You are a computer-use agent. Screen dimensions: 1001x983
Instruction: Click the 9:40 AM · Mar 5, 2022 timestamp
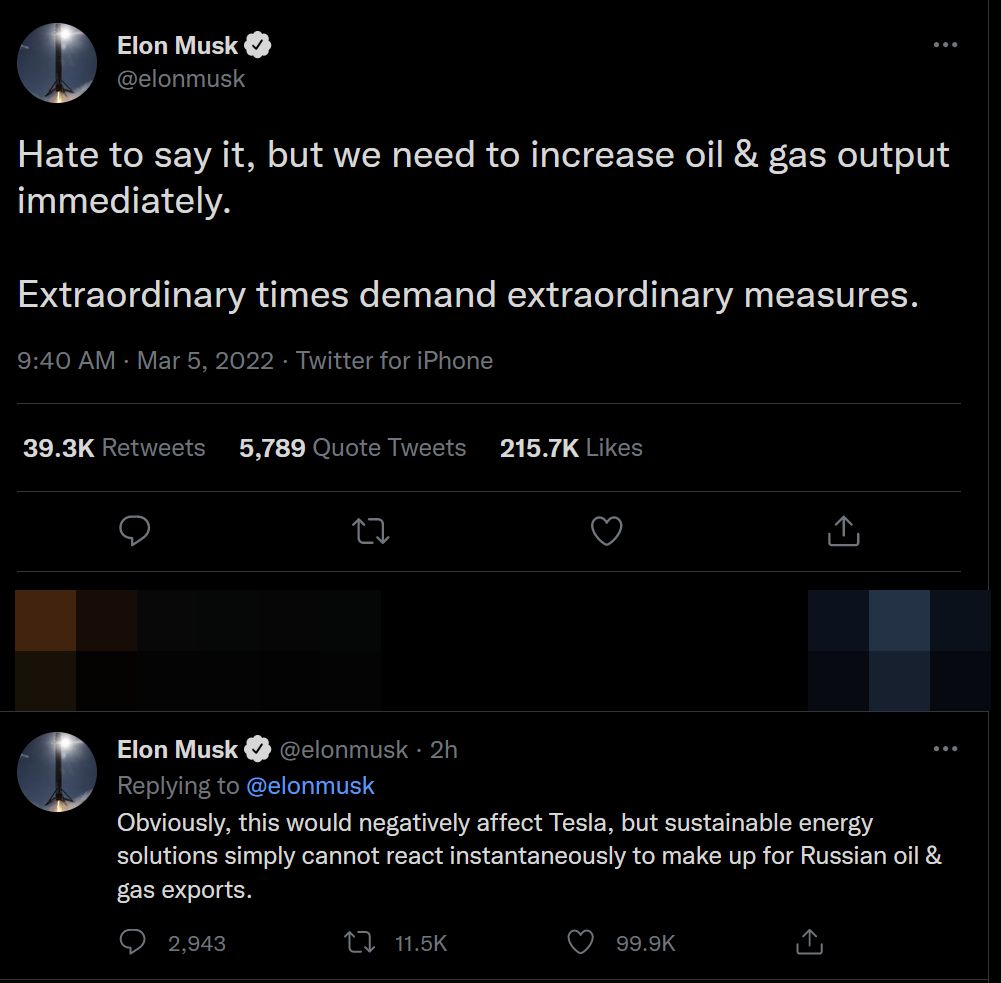click(145, 360)
